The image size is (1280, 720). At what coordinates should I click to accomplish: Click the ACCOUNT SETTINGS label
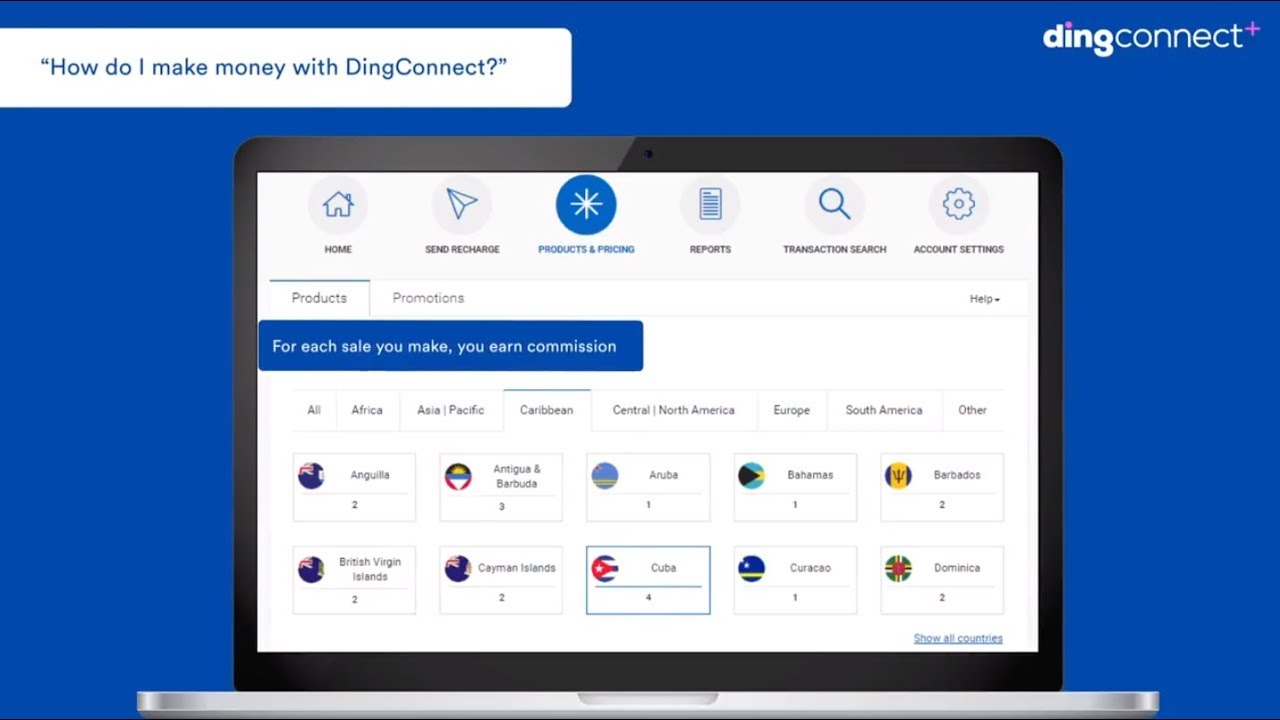958,250
